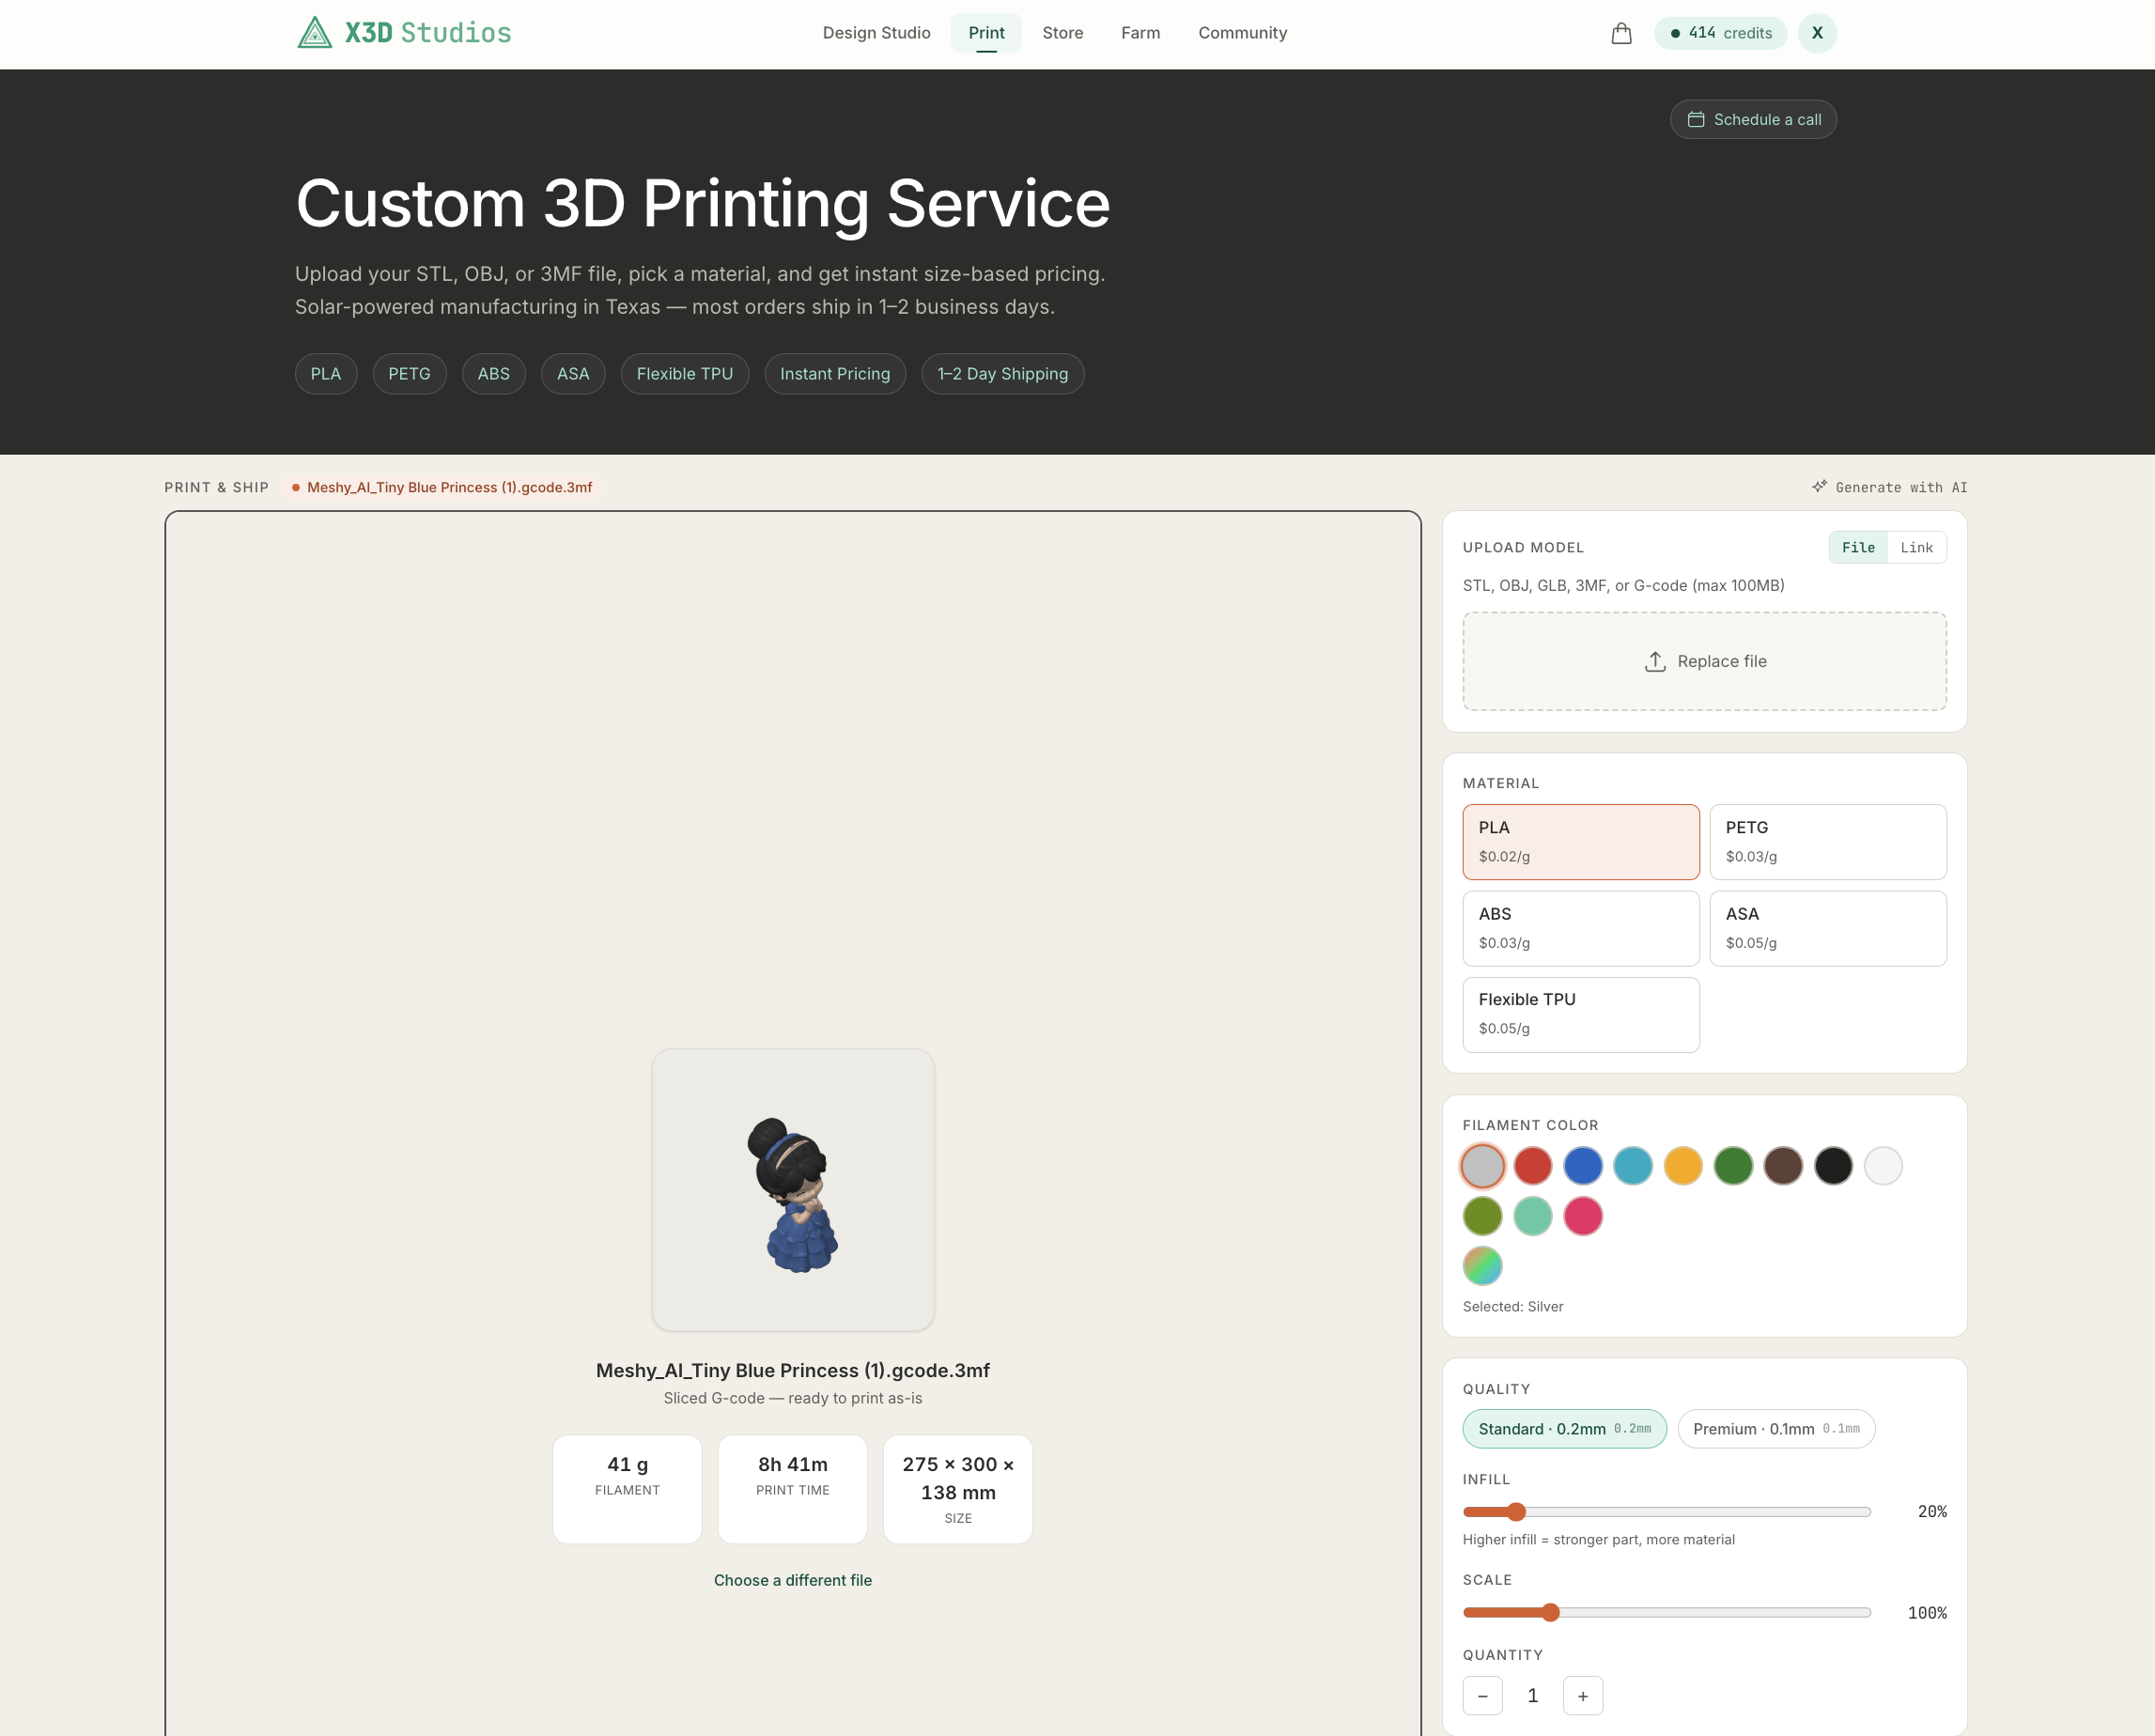Image resolution: width=2155 pixels, height=1736 pixels.
Task: Open the Store page
Action: (1062, 33)
